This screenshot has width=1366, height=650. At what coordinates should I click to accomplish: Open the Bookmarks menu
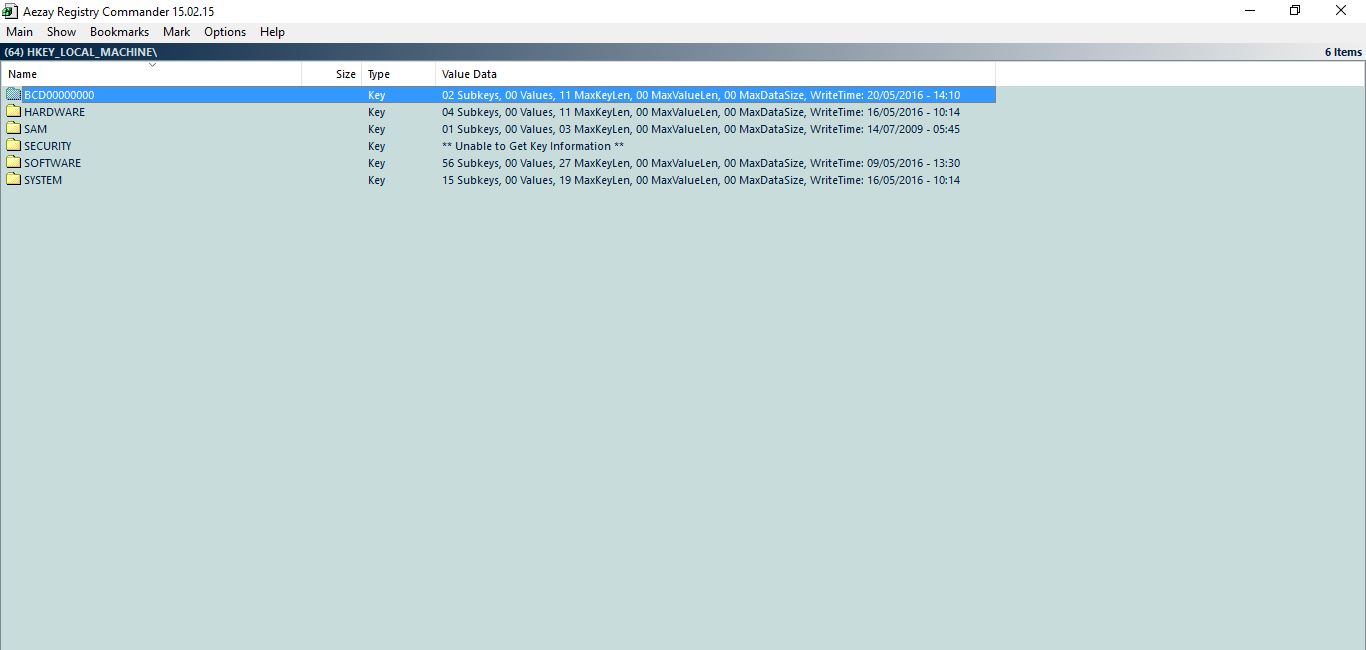(119, 31)
